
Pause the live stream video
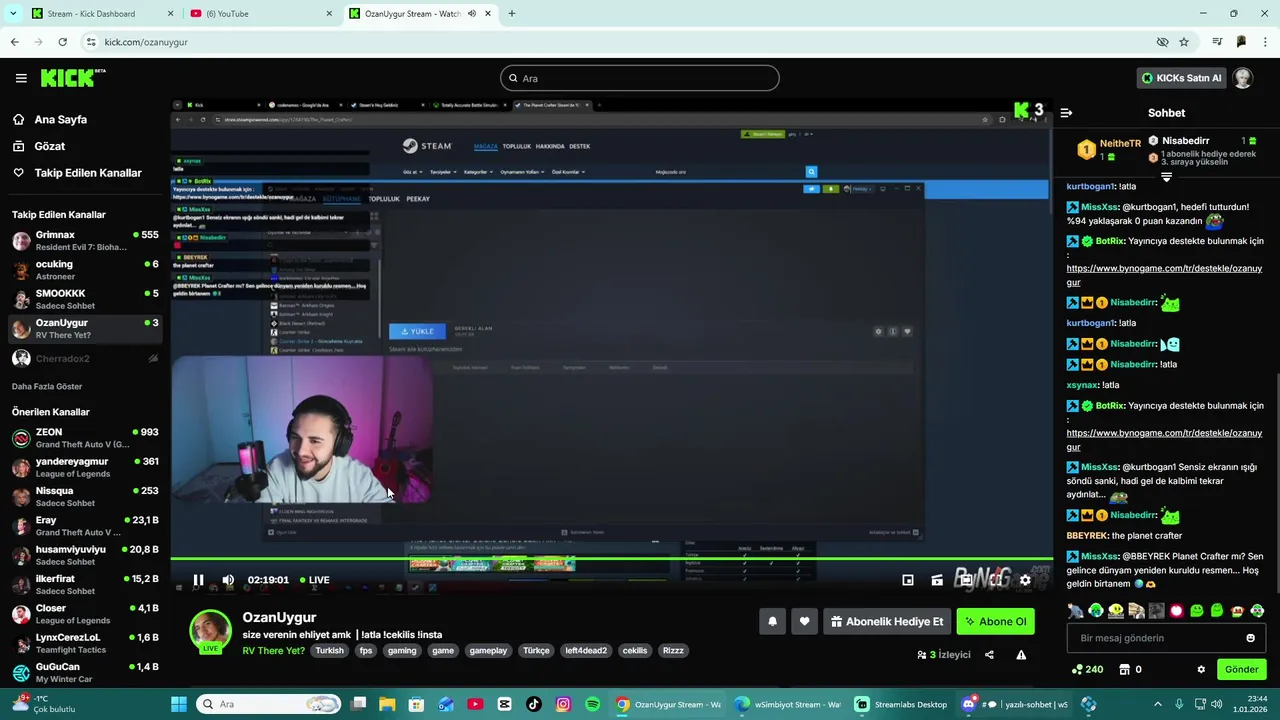click(x=198, y=580)
